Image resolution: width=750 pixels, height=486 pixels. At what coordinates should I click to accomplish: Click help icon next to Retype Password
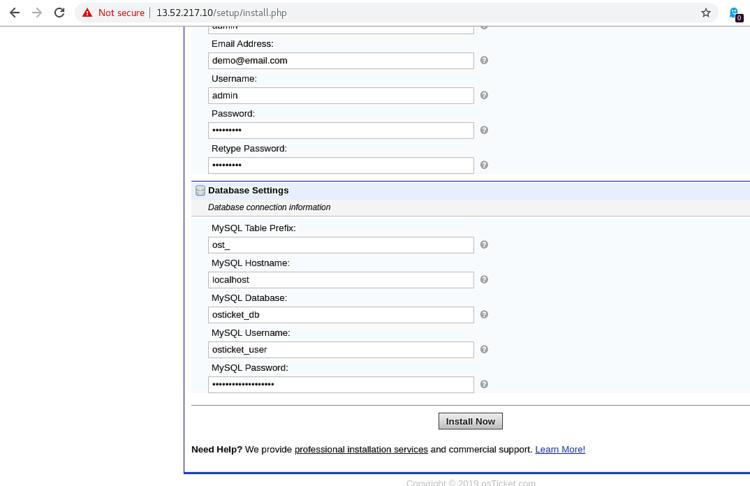tap(484, 165)
